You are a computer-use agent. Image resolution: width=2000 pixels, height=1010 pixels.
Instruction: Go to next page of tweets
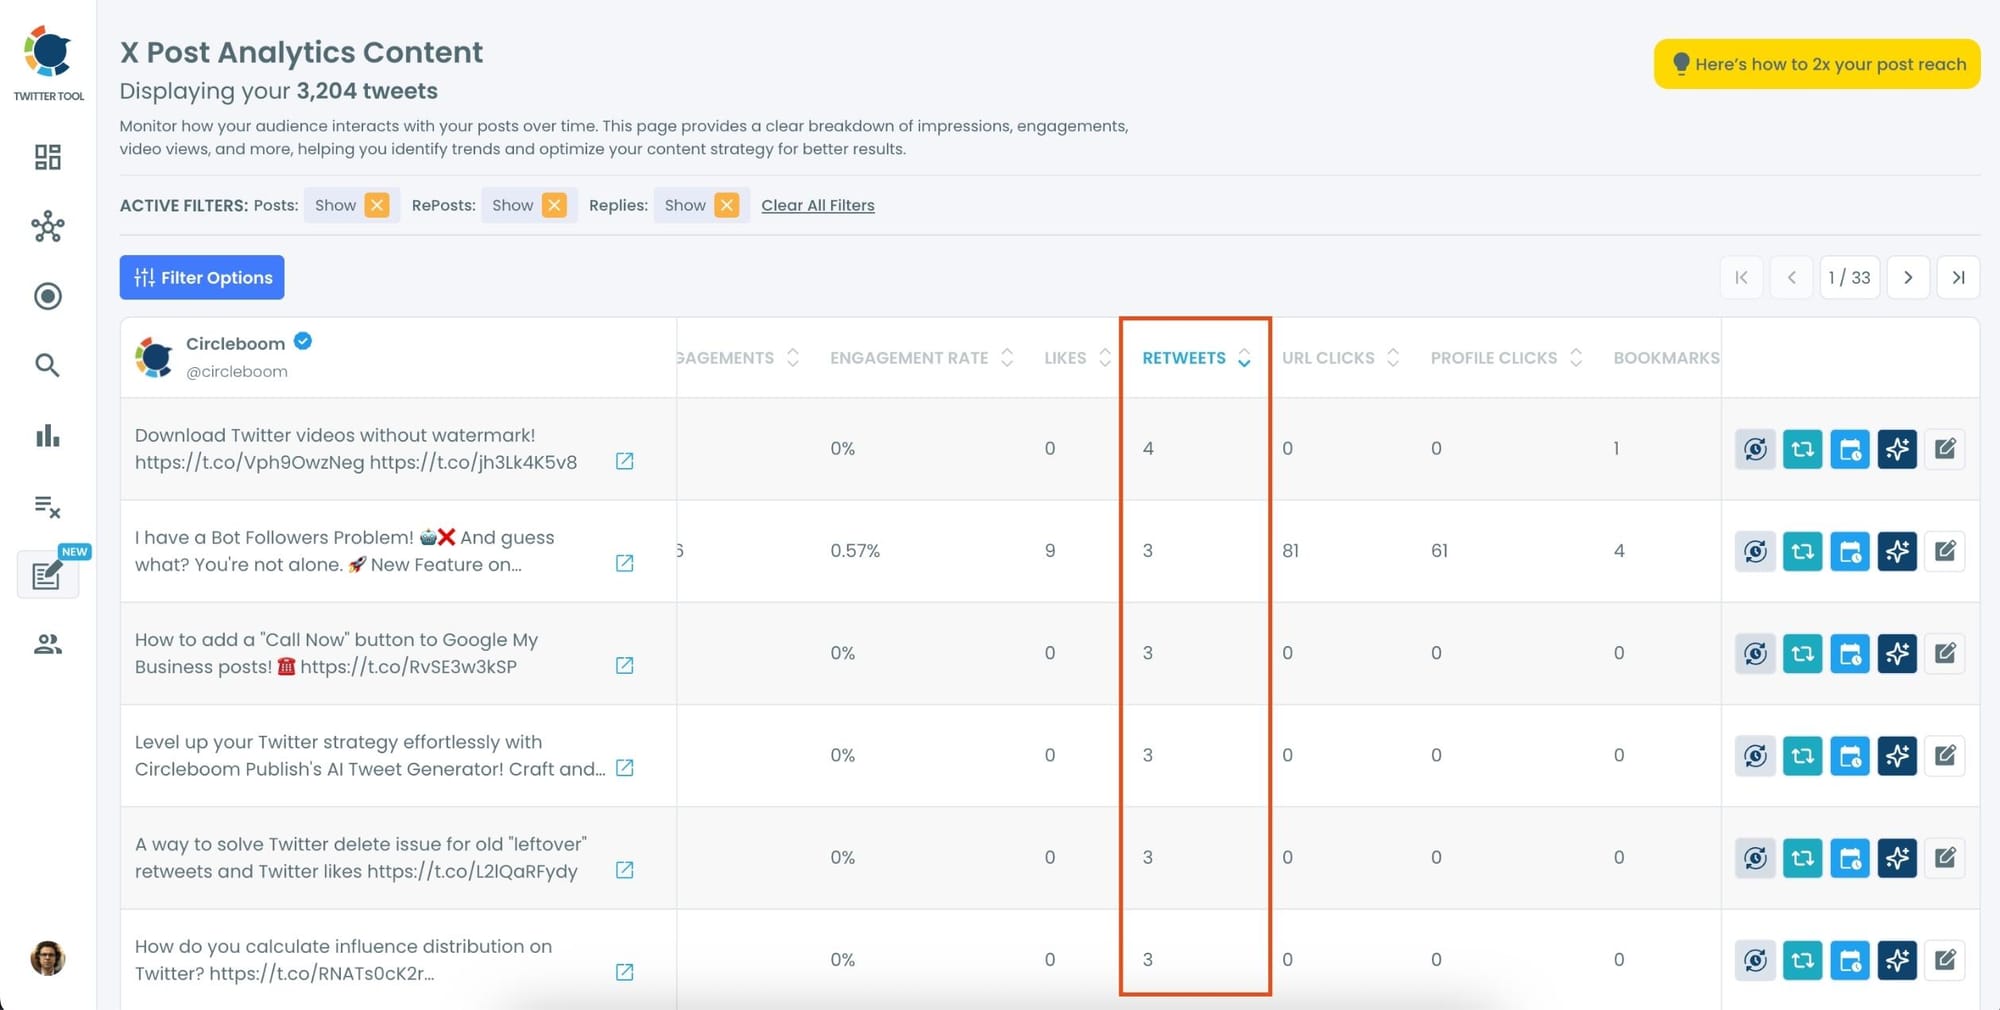click(x=1908, y=277)
